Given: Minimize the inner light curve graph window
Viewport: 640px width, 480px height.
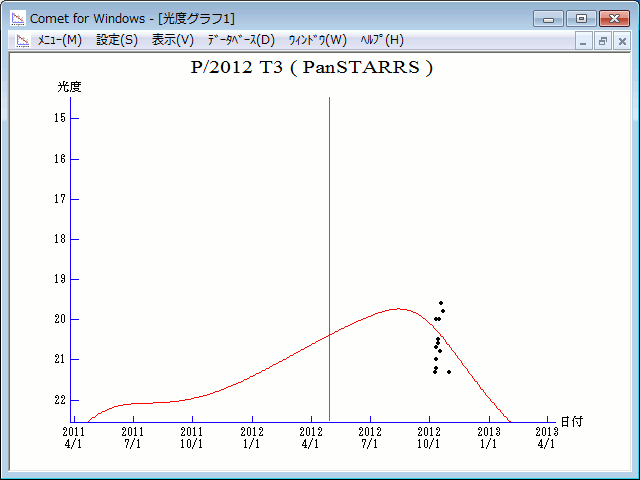Looking at the screenshot, I should 584,41.
